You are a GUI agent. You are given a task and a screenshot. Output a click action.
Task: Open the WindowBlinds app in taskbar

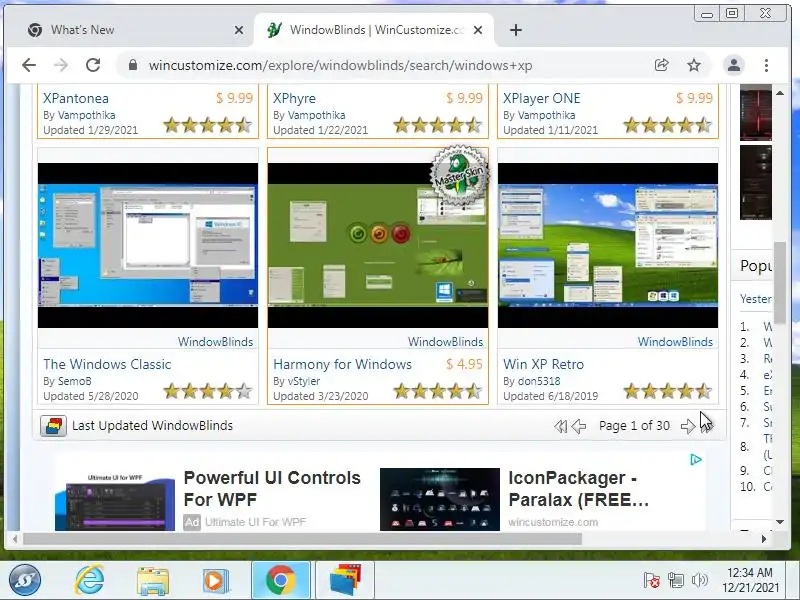(345, 580)
